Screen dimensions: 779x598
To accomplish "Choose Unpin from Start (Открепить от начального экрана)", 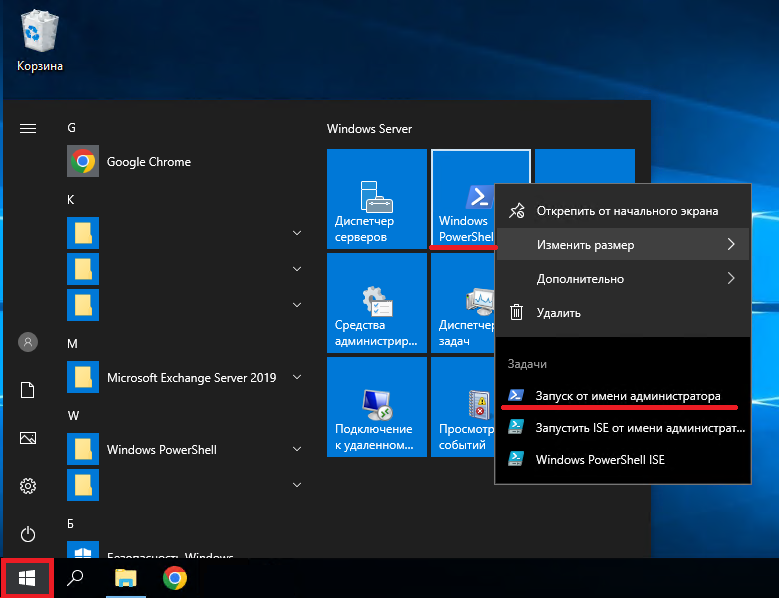I will (x=623, y=211).
